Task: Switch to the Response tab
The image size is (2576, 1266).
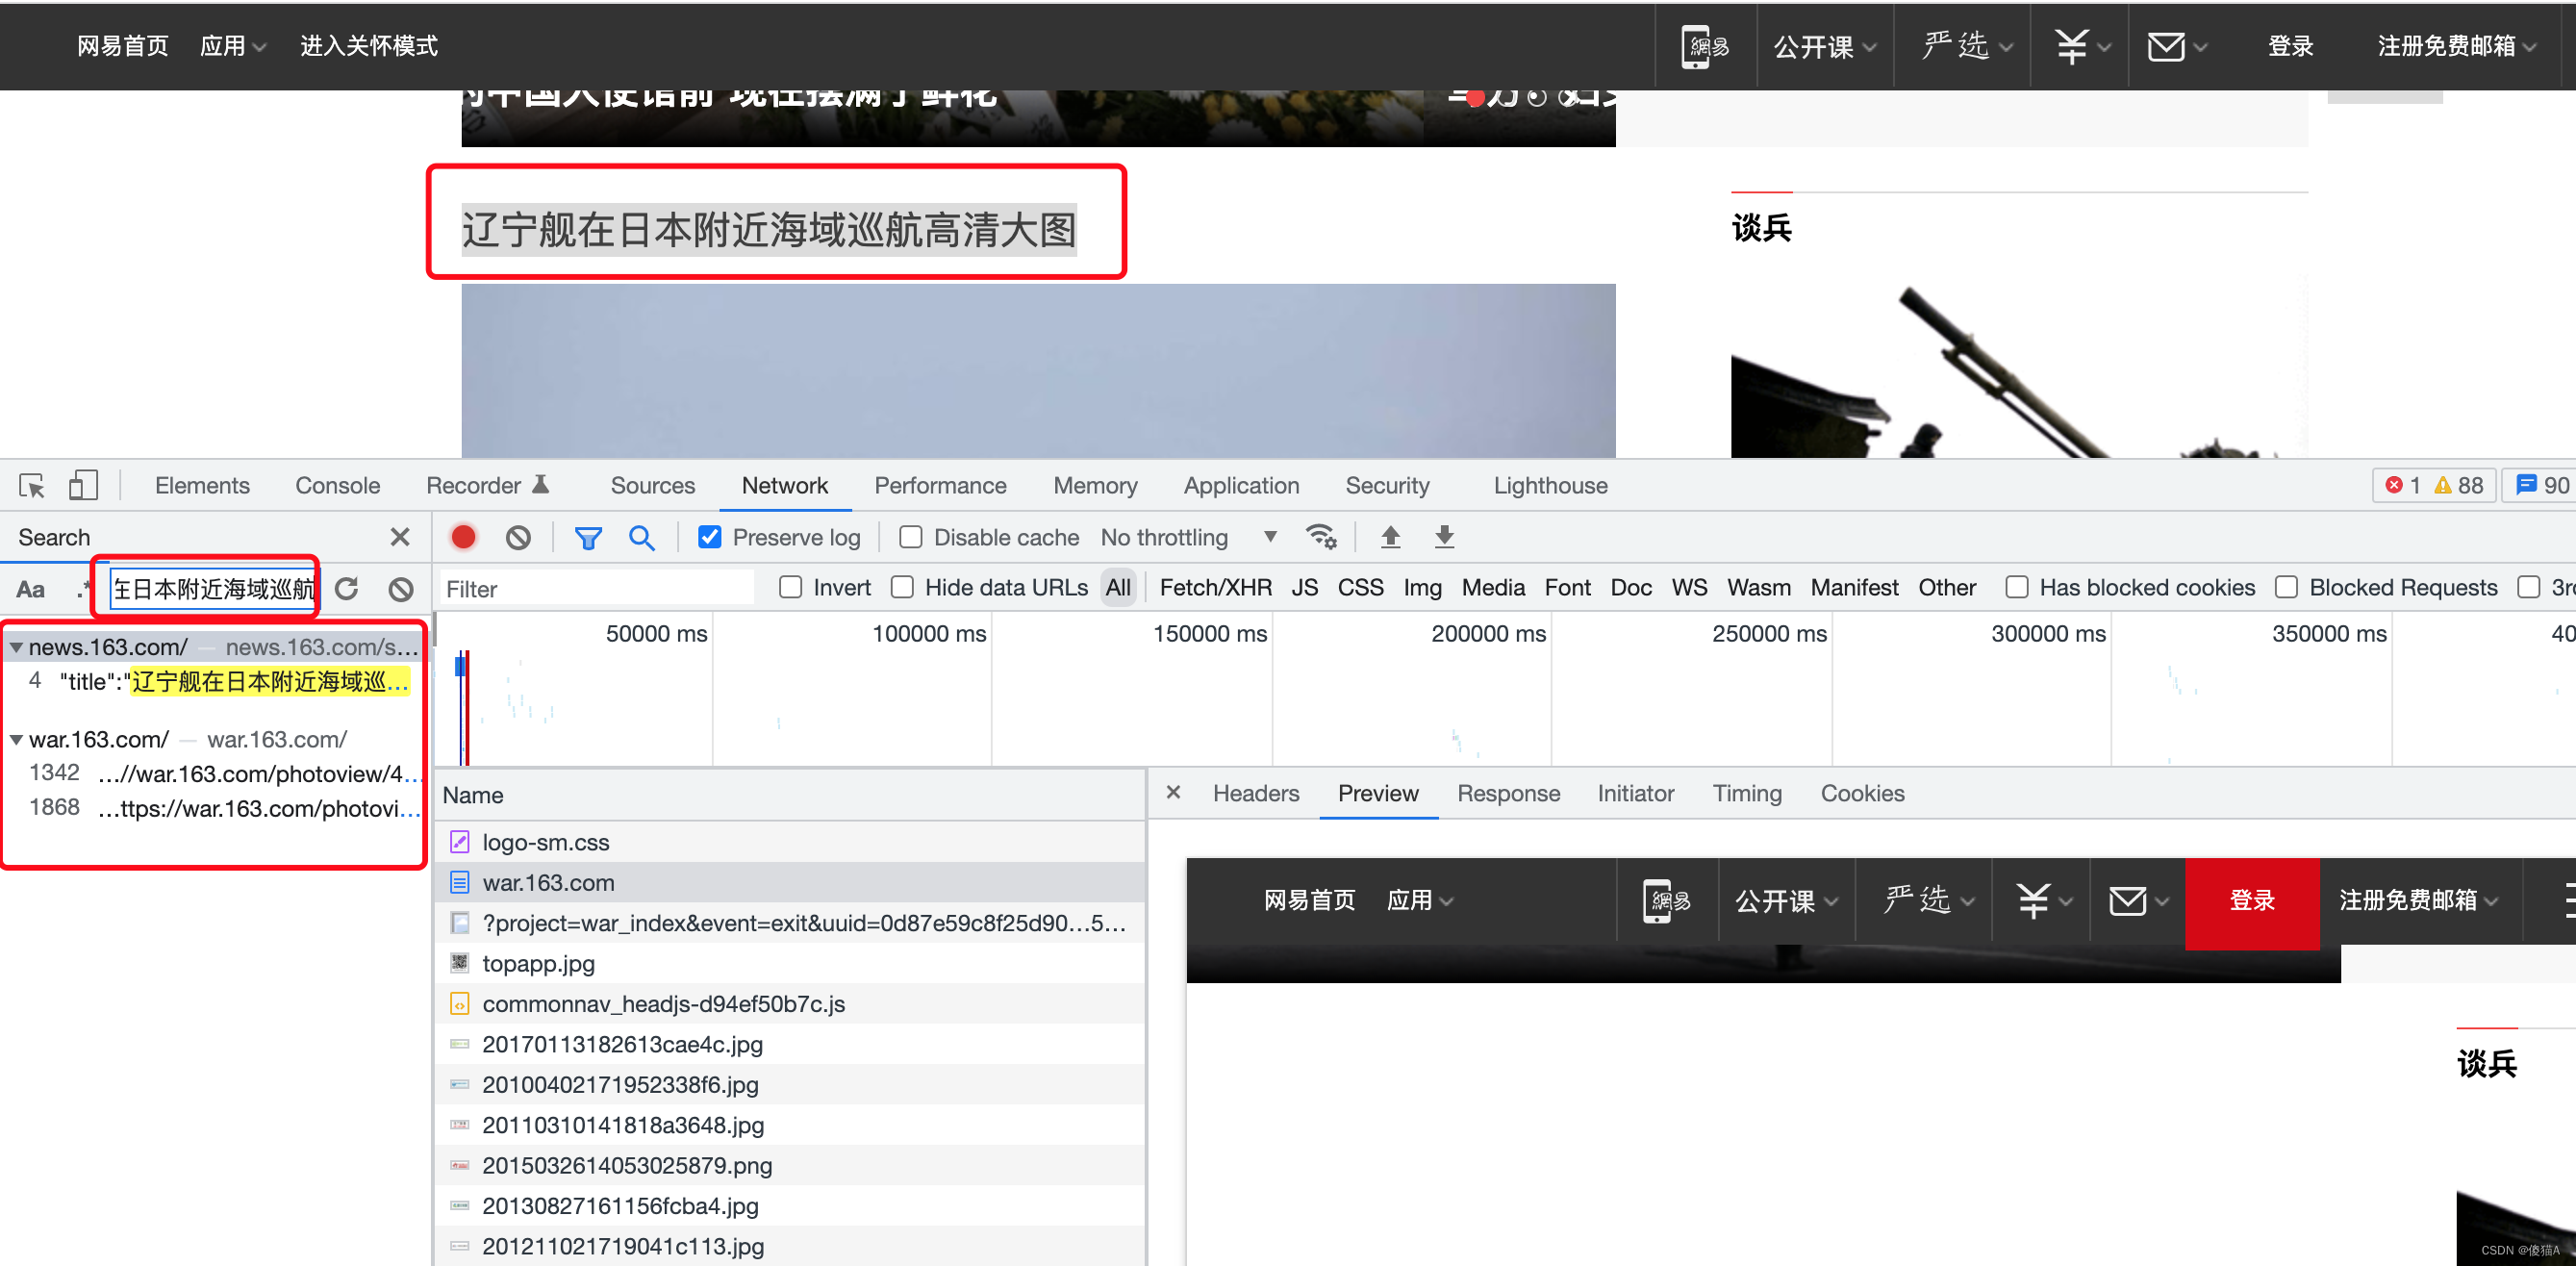Action: click(1509, 793)
